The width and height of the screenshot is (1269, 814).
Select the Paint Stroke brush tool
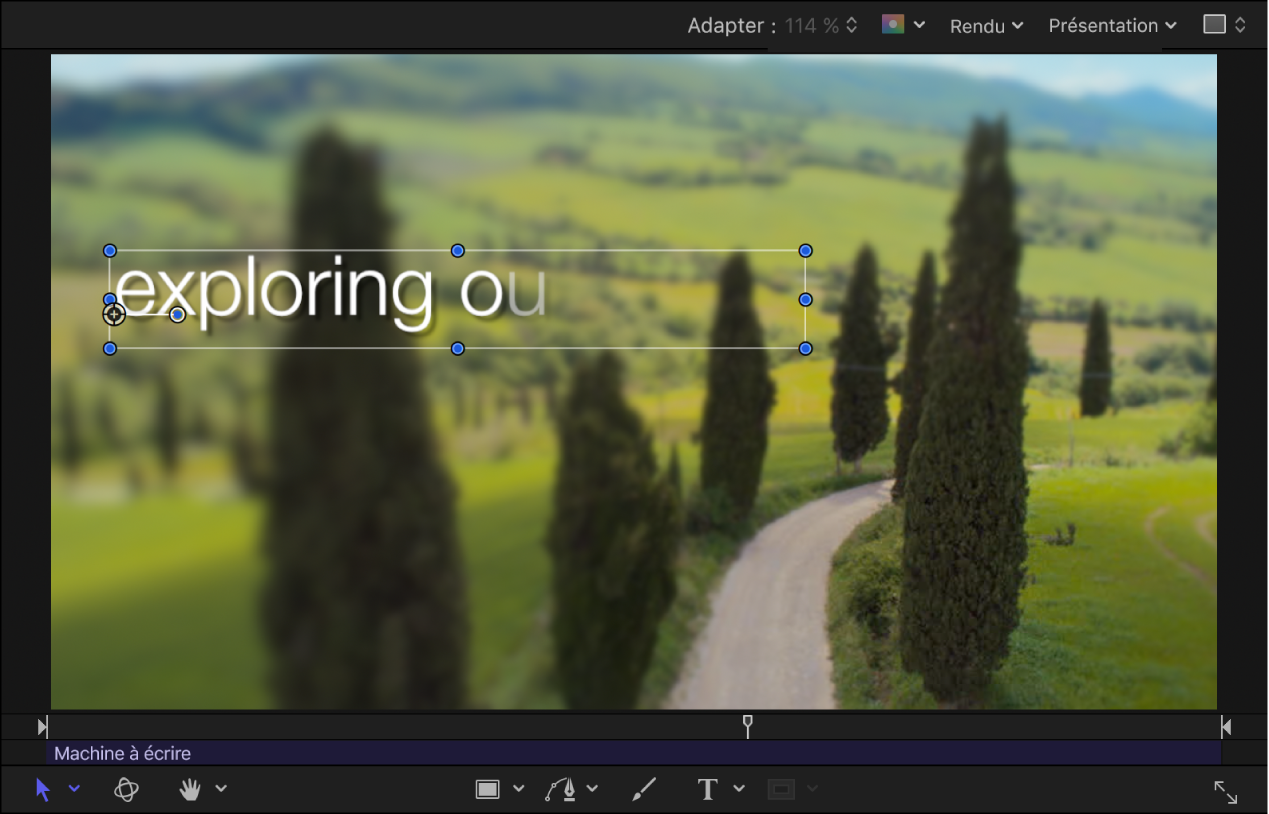[x=645, y=789]
